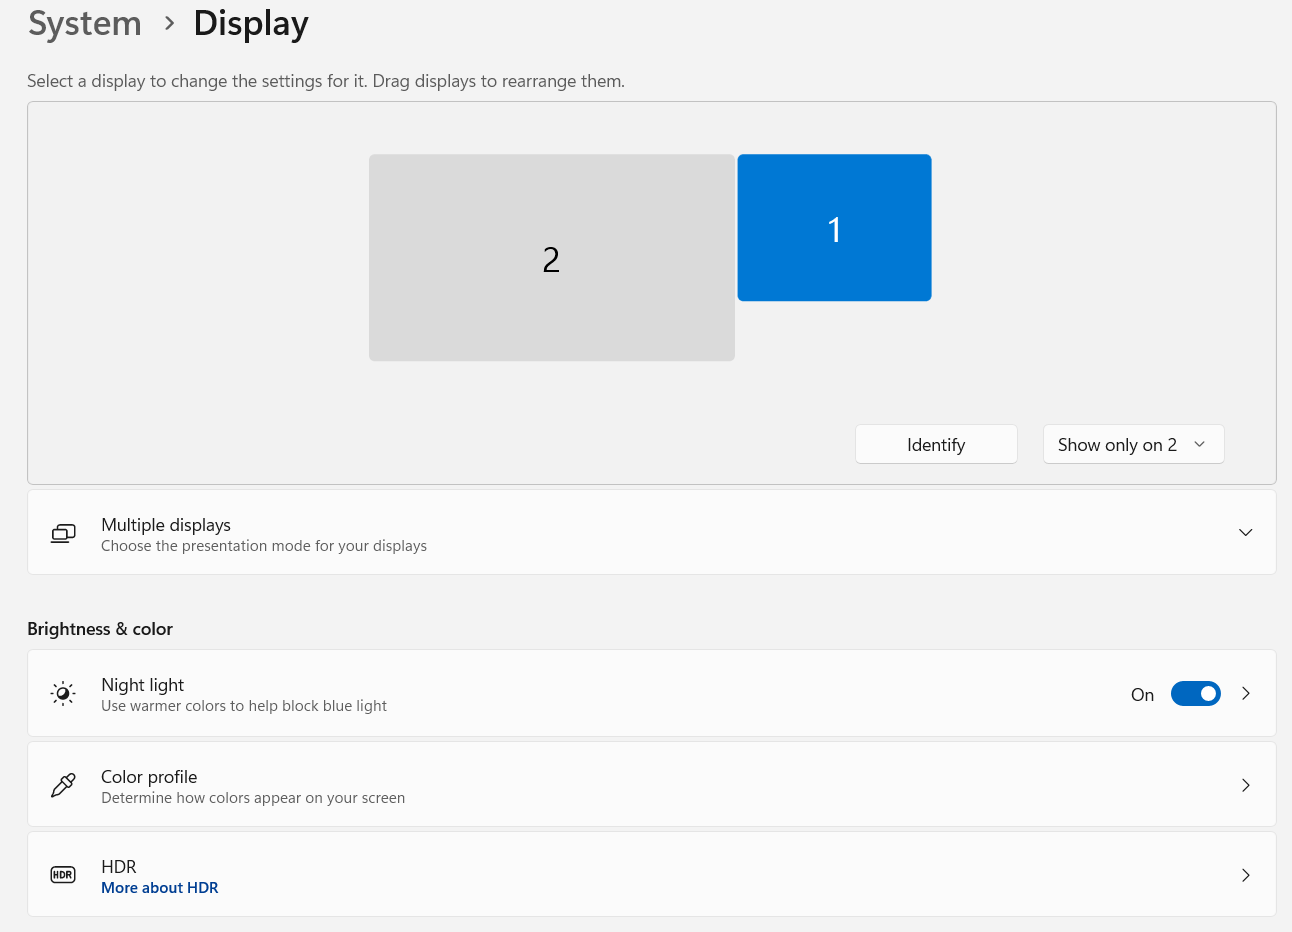The width and height of the screenshot is (1292, 932).
Task: Click the 'On' label beside Night light toggle
Action: click(x=1142, y=695)
